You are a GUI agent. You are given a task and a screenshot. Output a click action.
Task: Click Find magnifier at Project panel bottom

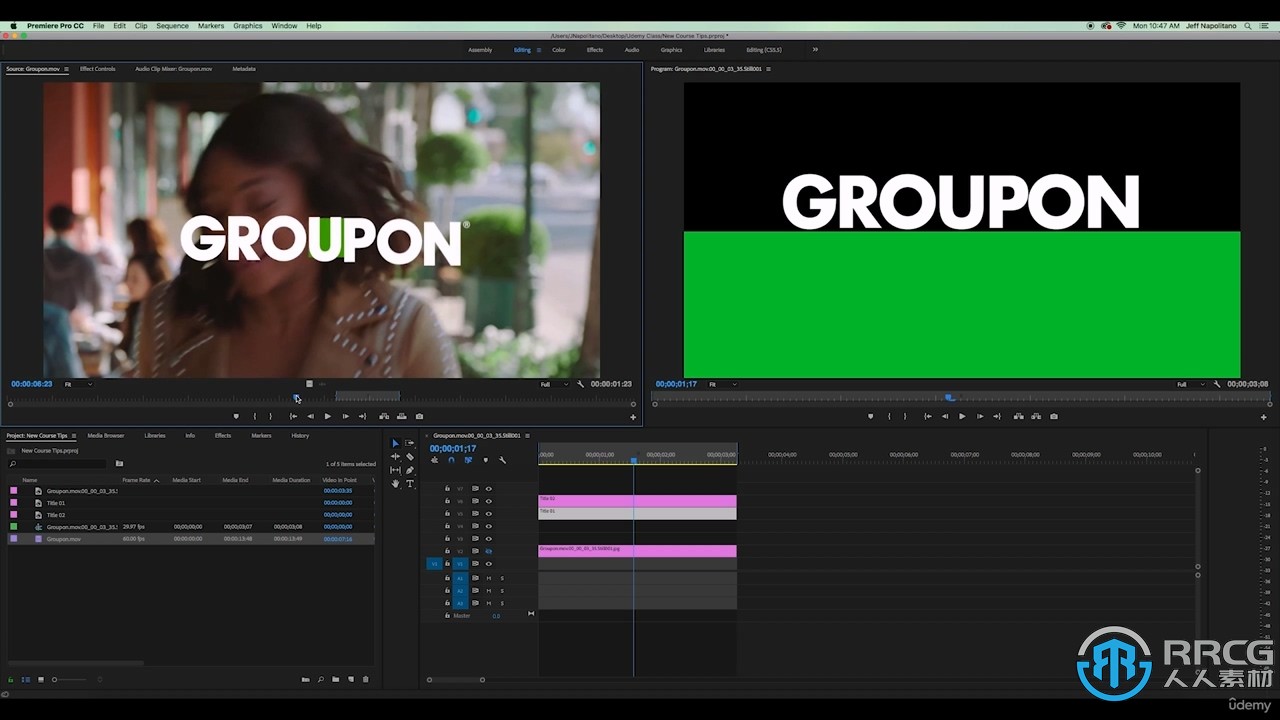pyautogui.click(x=321, y=680)
